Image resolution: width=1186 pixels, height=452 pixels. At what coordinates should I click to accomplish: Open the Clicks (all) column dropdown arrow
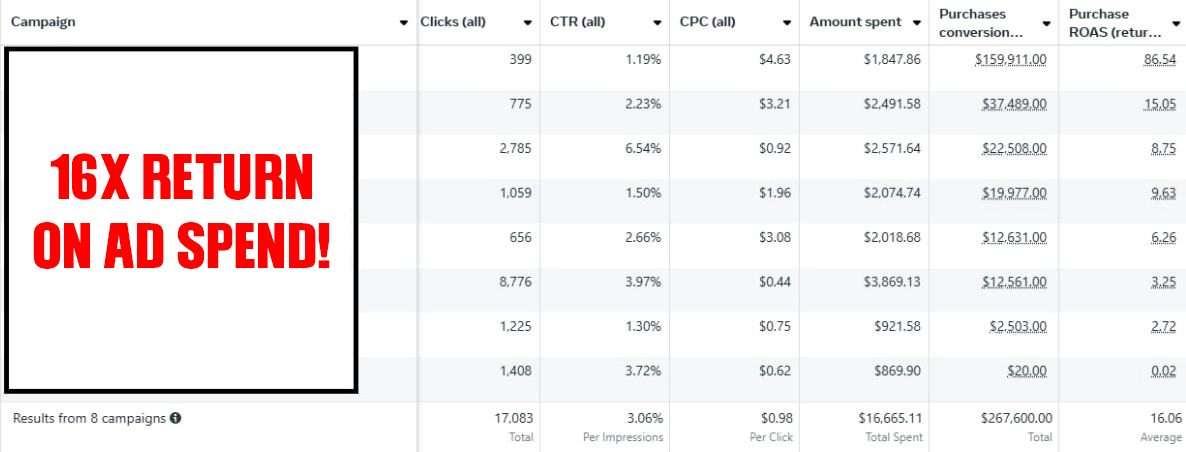click(527, 22)
